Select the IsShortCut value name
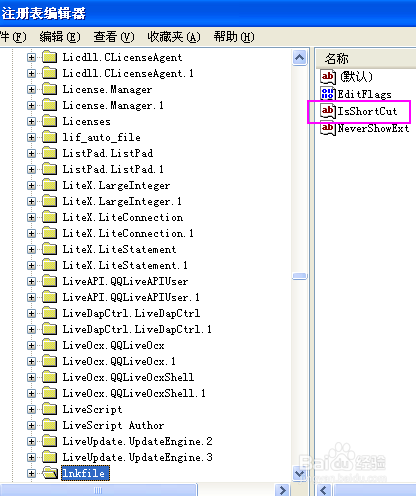 [x=367, y=111]
